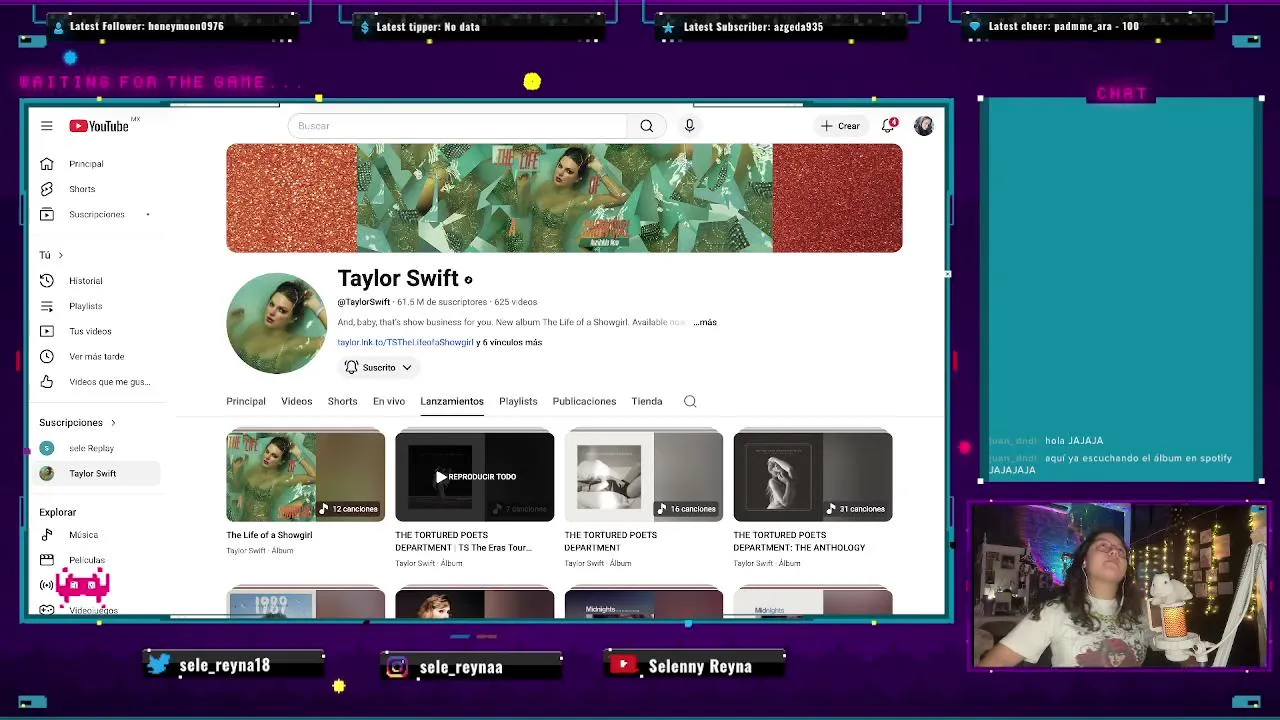
Task: Click the search magnifier button
Action: [x=647, y=126]
